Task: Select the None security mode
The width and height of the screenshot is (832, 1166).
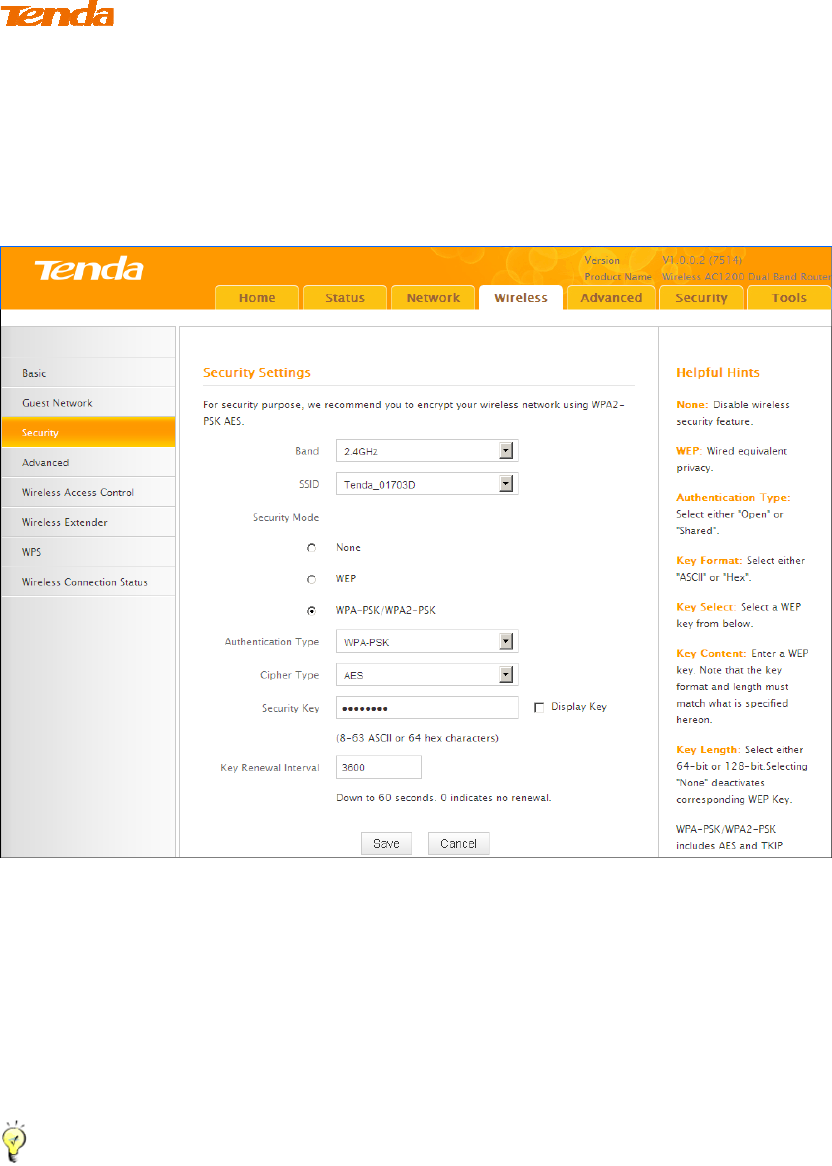Action: [312, 548]
